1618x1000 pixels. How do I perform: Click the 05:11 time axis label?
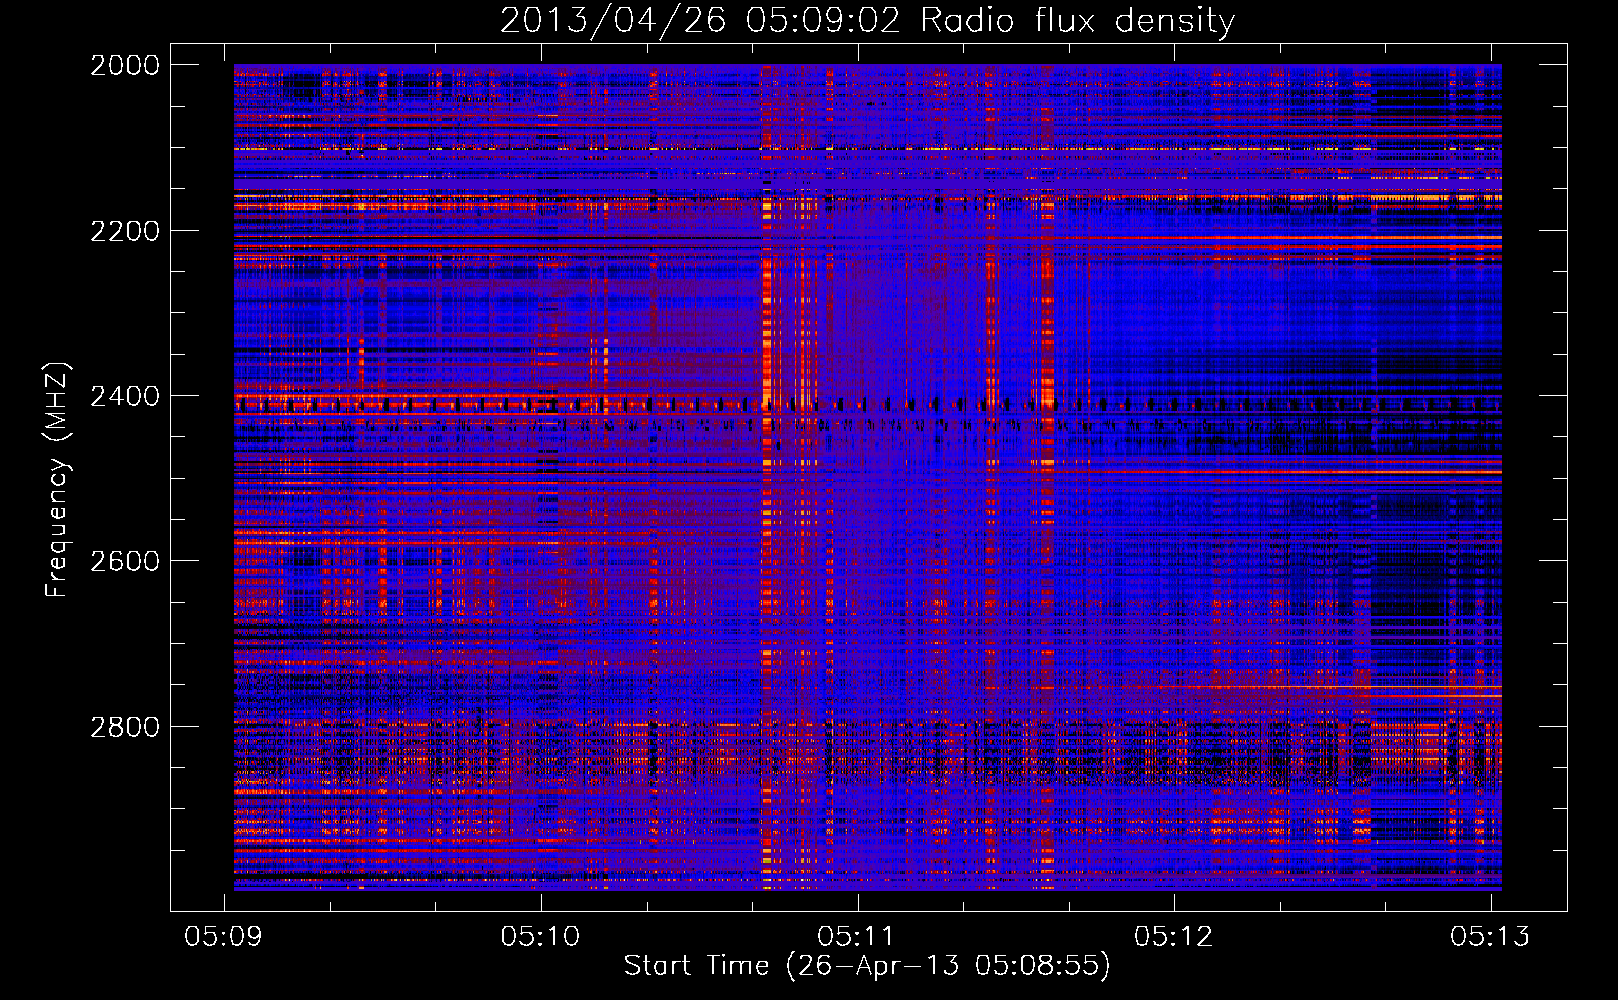(x=857, y=936)
